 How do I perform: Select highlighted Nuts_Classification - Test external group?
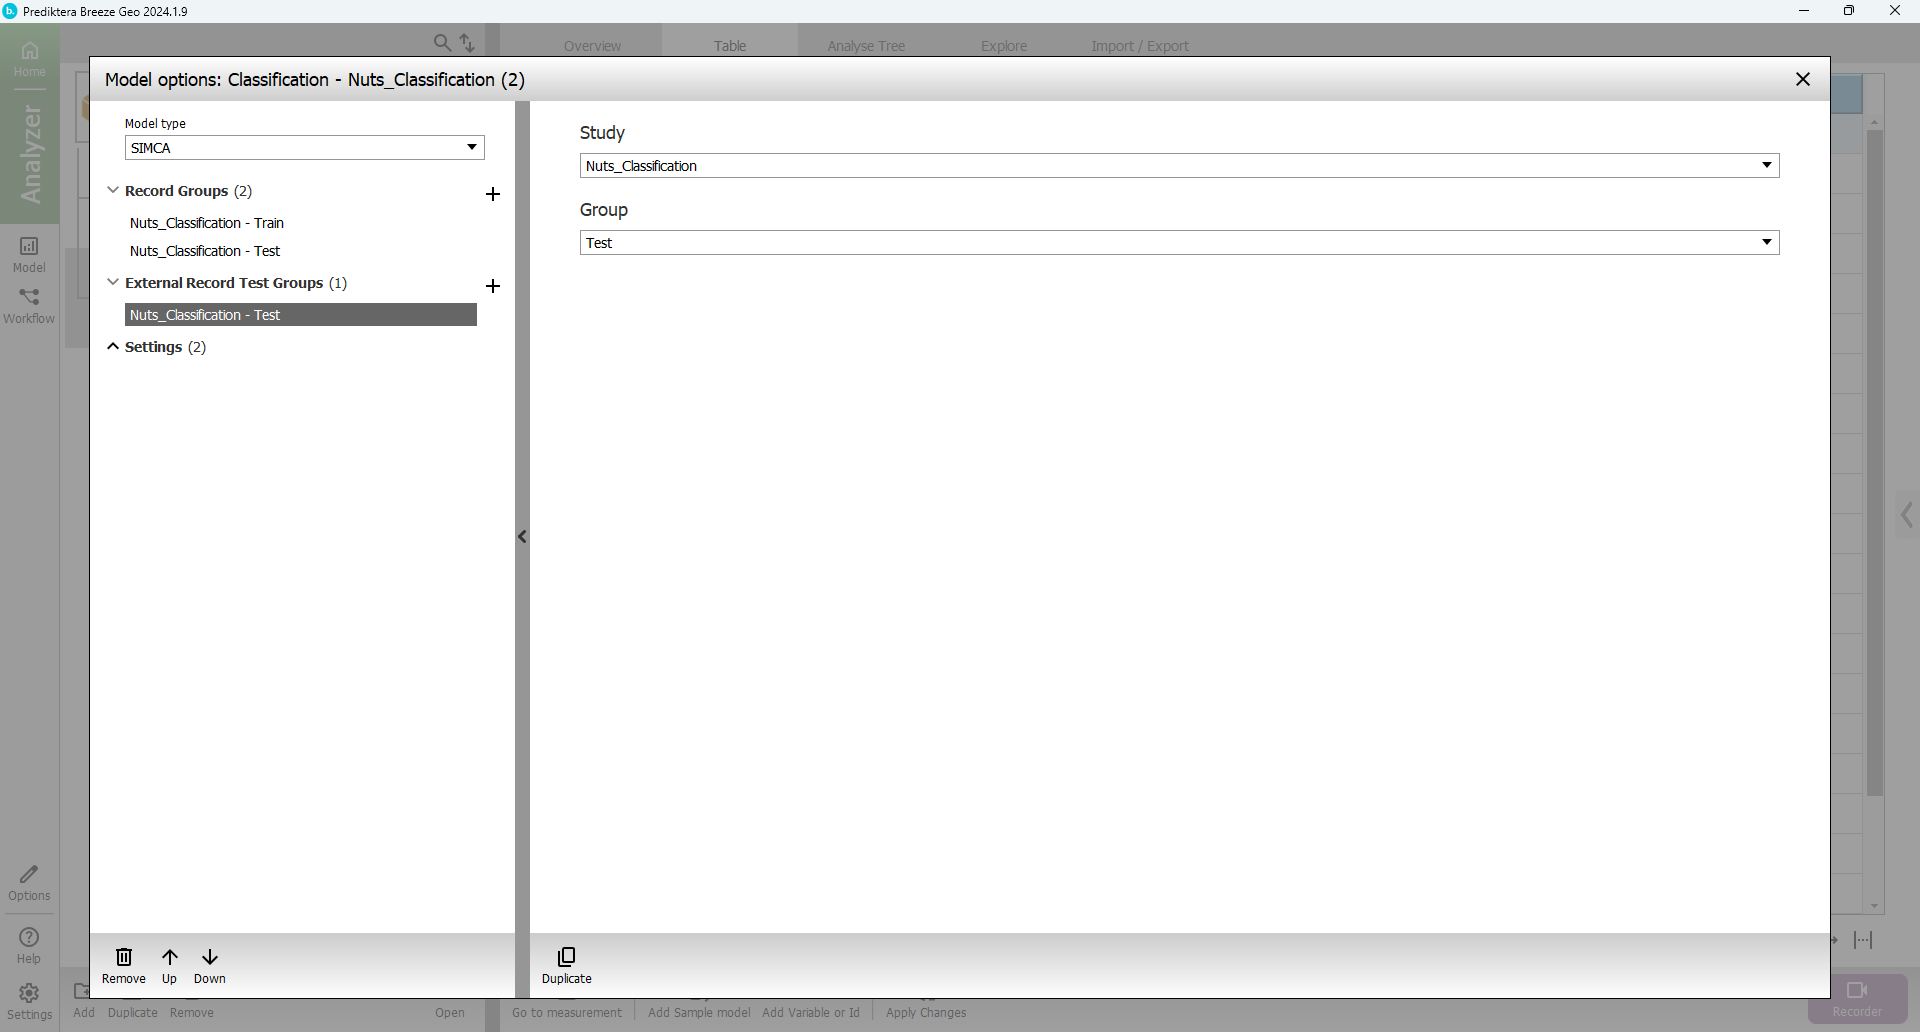[300, 315]
